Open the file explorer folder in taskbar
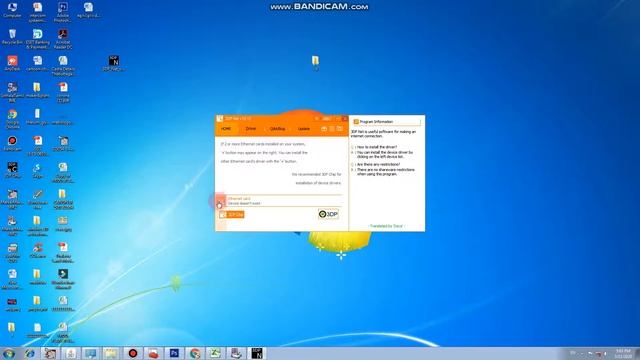 111,353
